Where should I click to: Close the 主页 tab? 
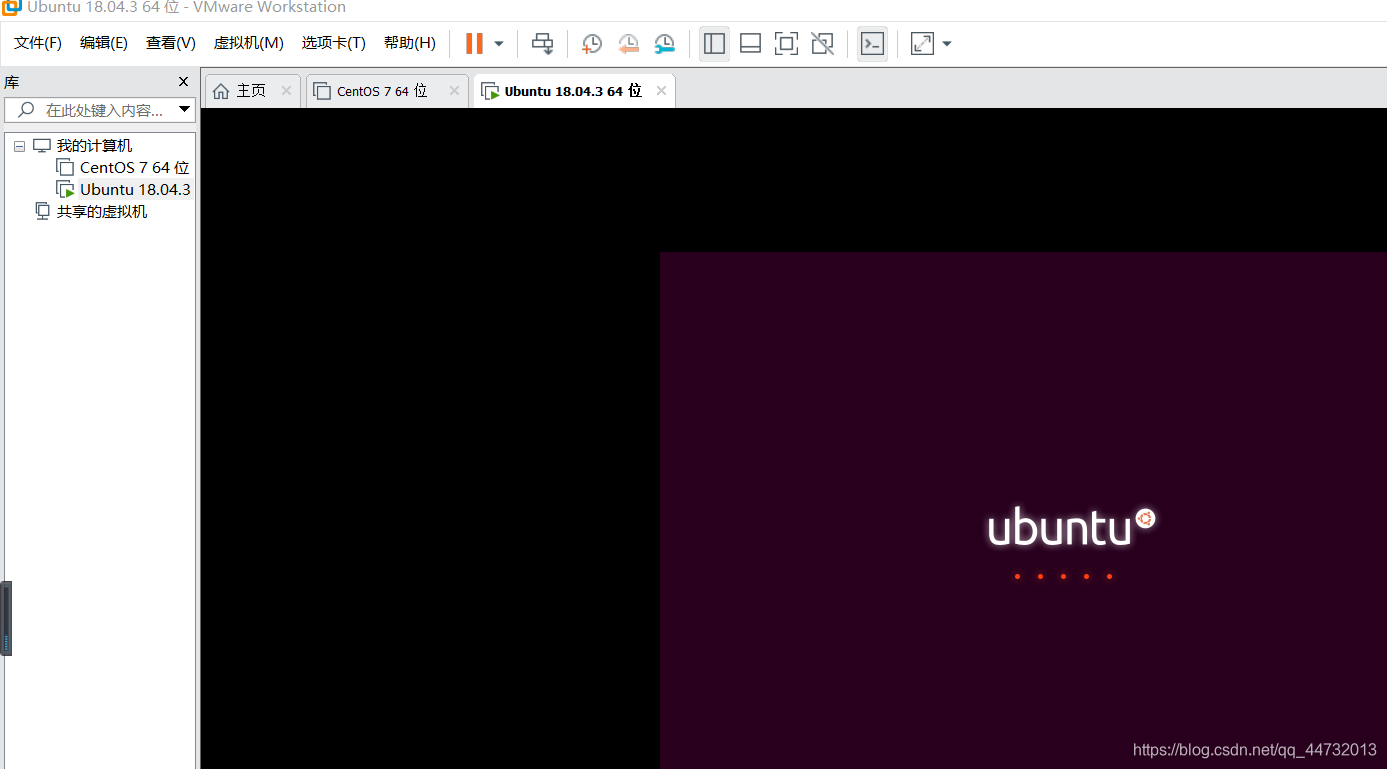(286, 91)
